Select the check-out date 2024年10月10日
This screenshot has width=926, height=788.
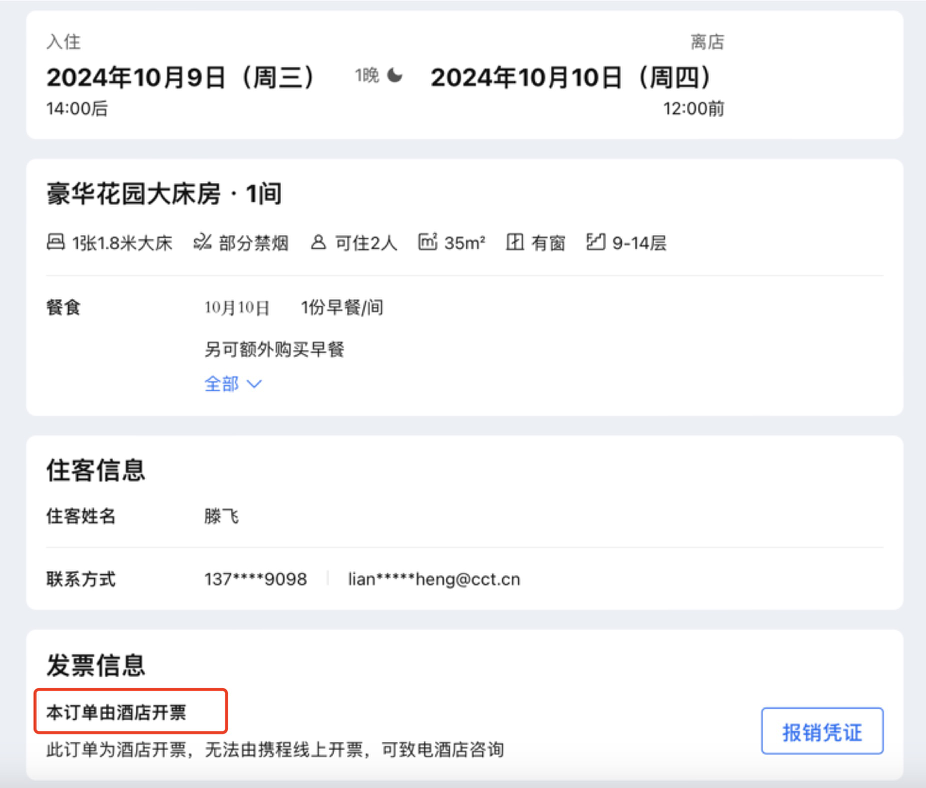click(x=571, y=78)
